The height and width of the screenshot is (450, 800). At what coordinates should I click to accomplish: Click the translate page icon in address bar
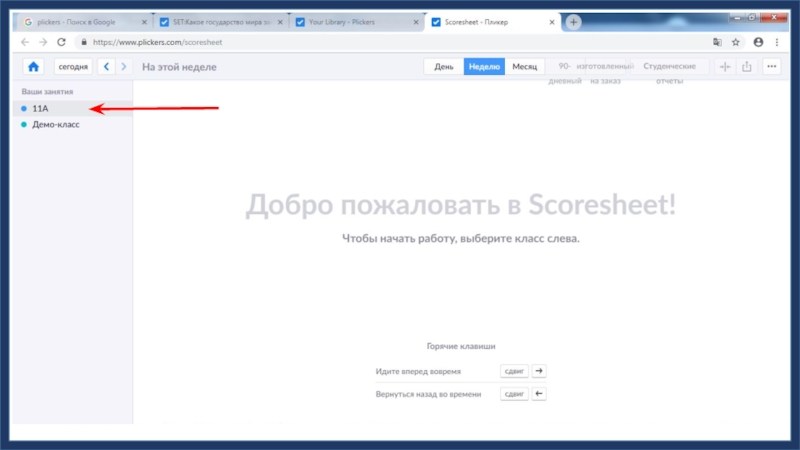[717, 42]
